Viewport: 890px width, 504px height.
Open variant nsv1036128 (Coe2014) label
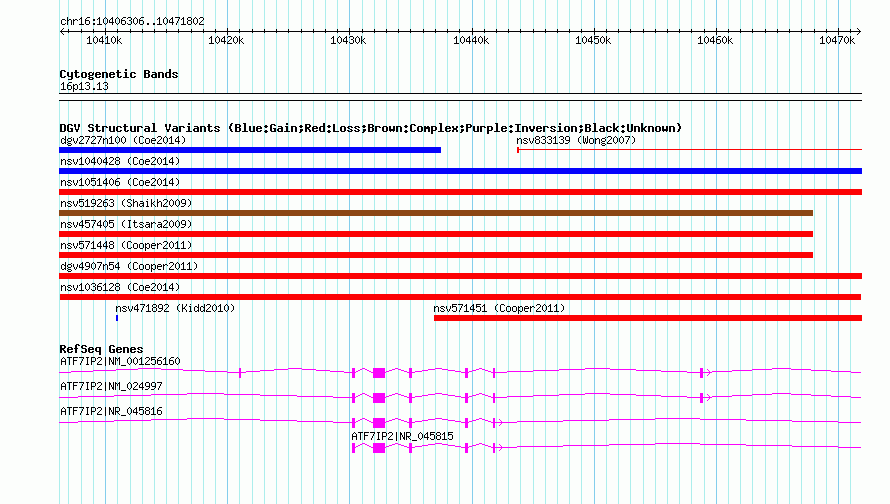[x=120, y=287]
